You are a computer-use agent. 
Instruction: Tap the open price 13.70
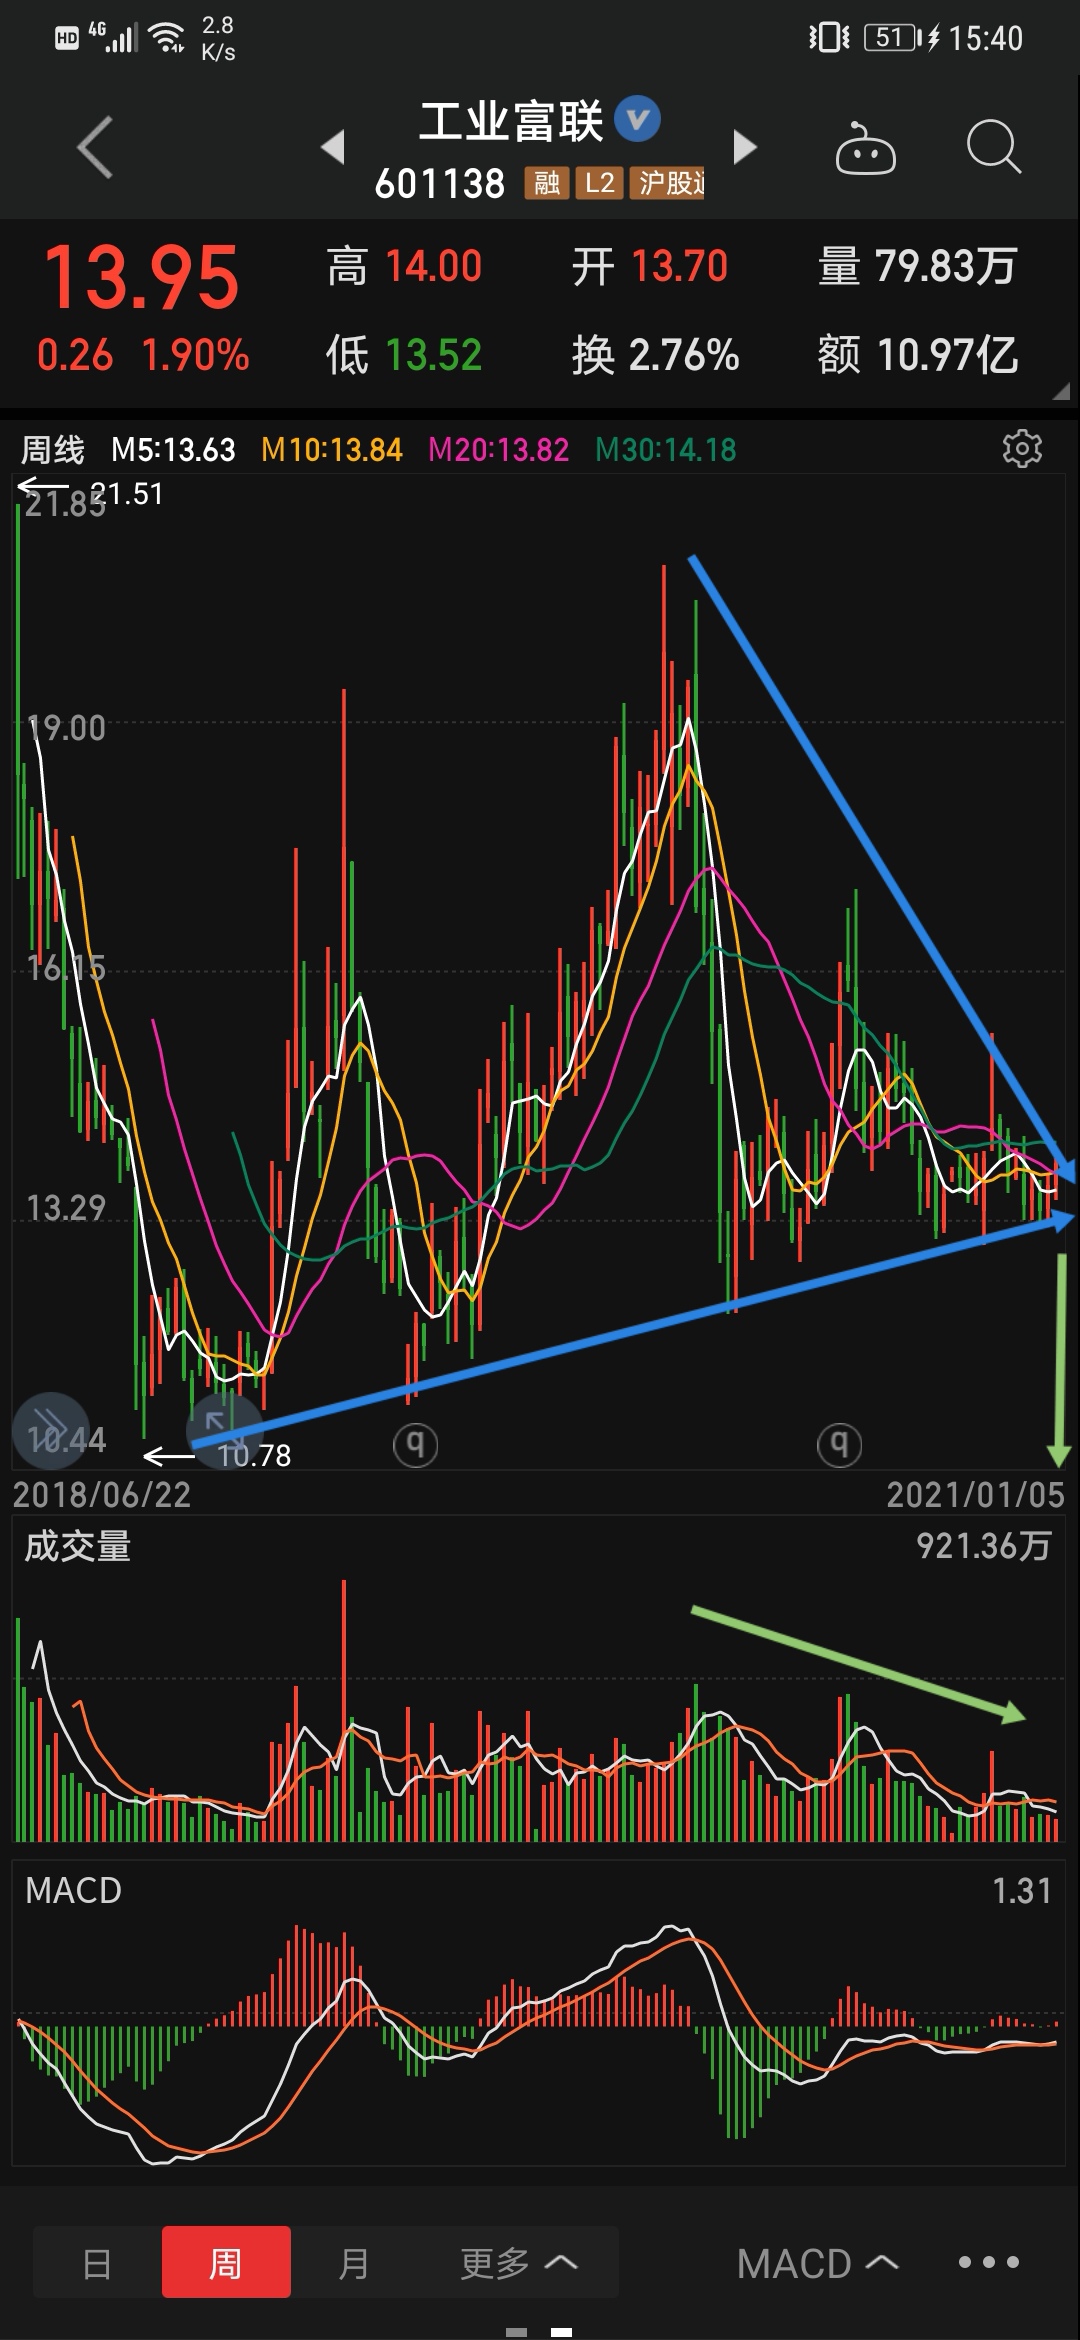[680, 267]
